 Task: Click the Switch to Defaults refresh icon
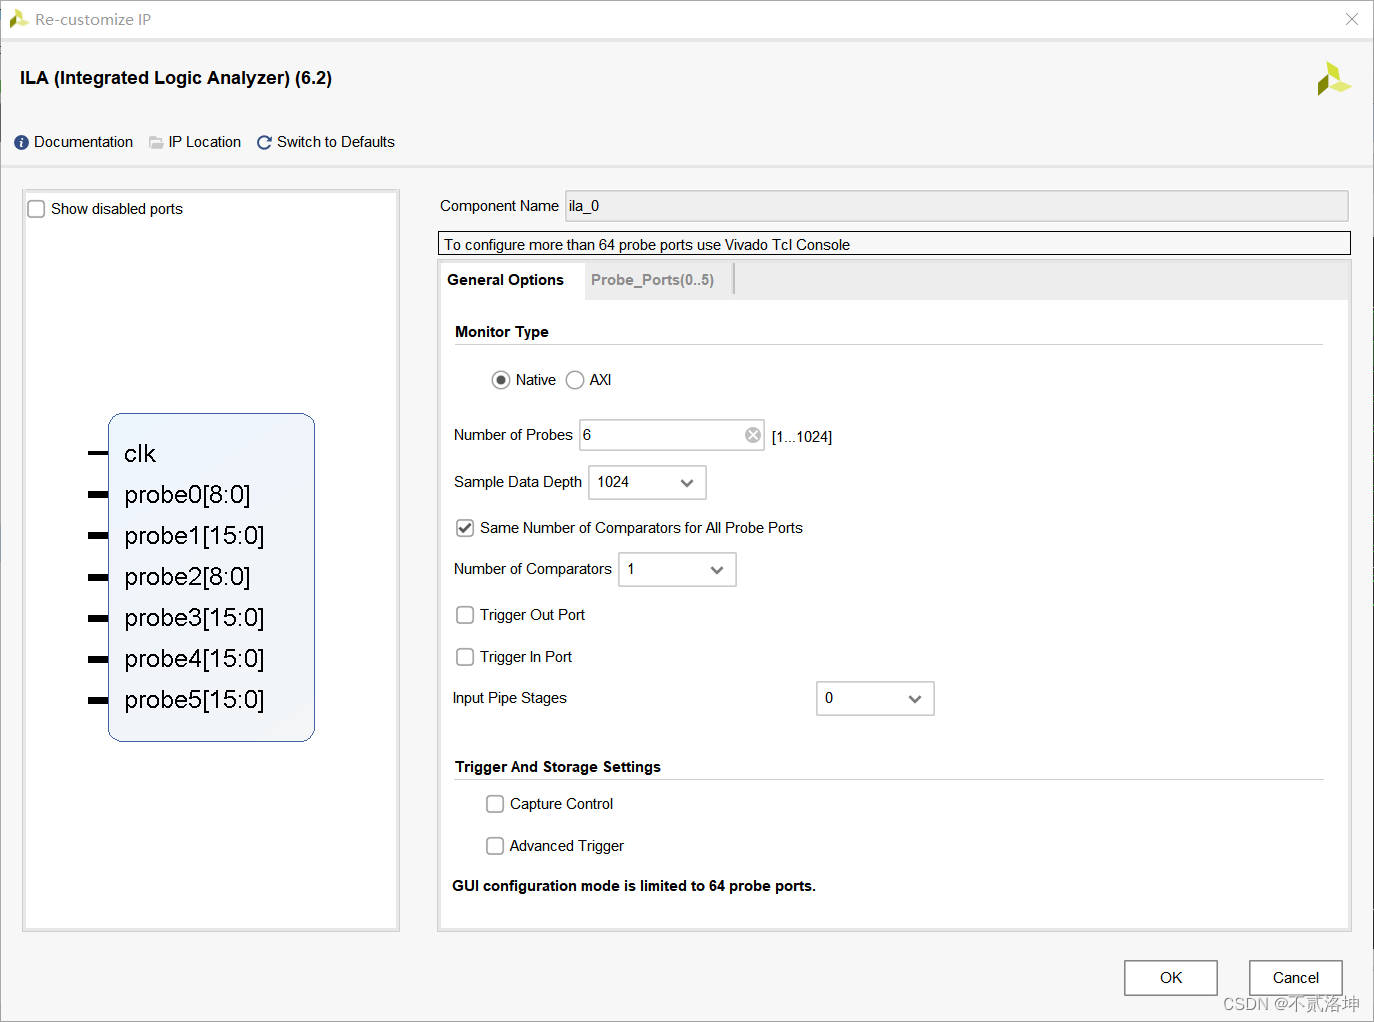[x=264, y=143]
